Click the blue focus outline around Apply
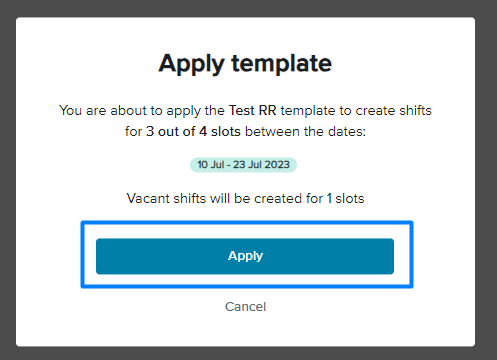Screen dimensions: 497x360 pyautogui.click(x=247, y=223)
